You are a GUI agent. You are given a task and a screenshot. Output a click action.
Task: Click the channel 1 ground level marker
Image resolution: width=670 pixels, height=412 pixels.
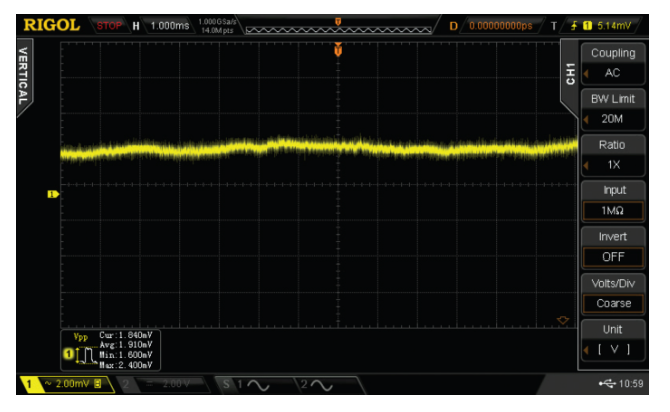53,194
